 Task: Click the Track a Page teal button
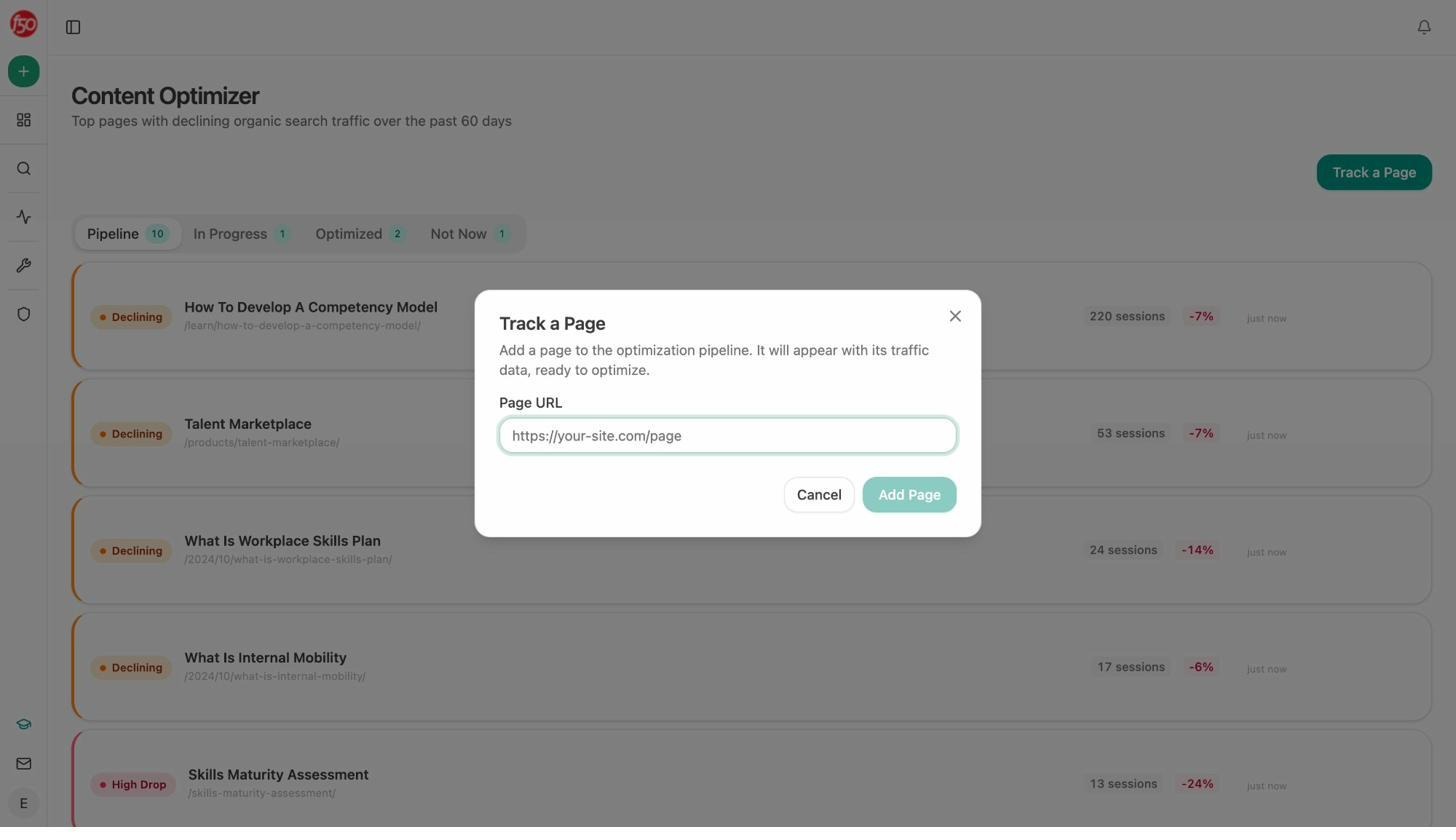pos(1374,172)
